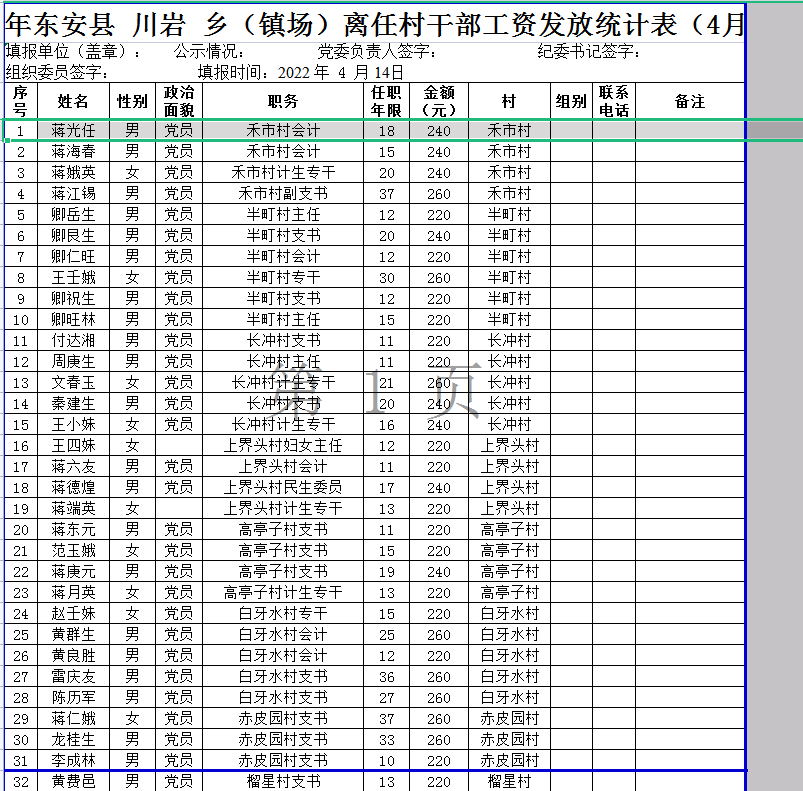
Task: Click name cell 卿仁旺
Action: [73, 256]
